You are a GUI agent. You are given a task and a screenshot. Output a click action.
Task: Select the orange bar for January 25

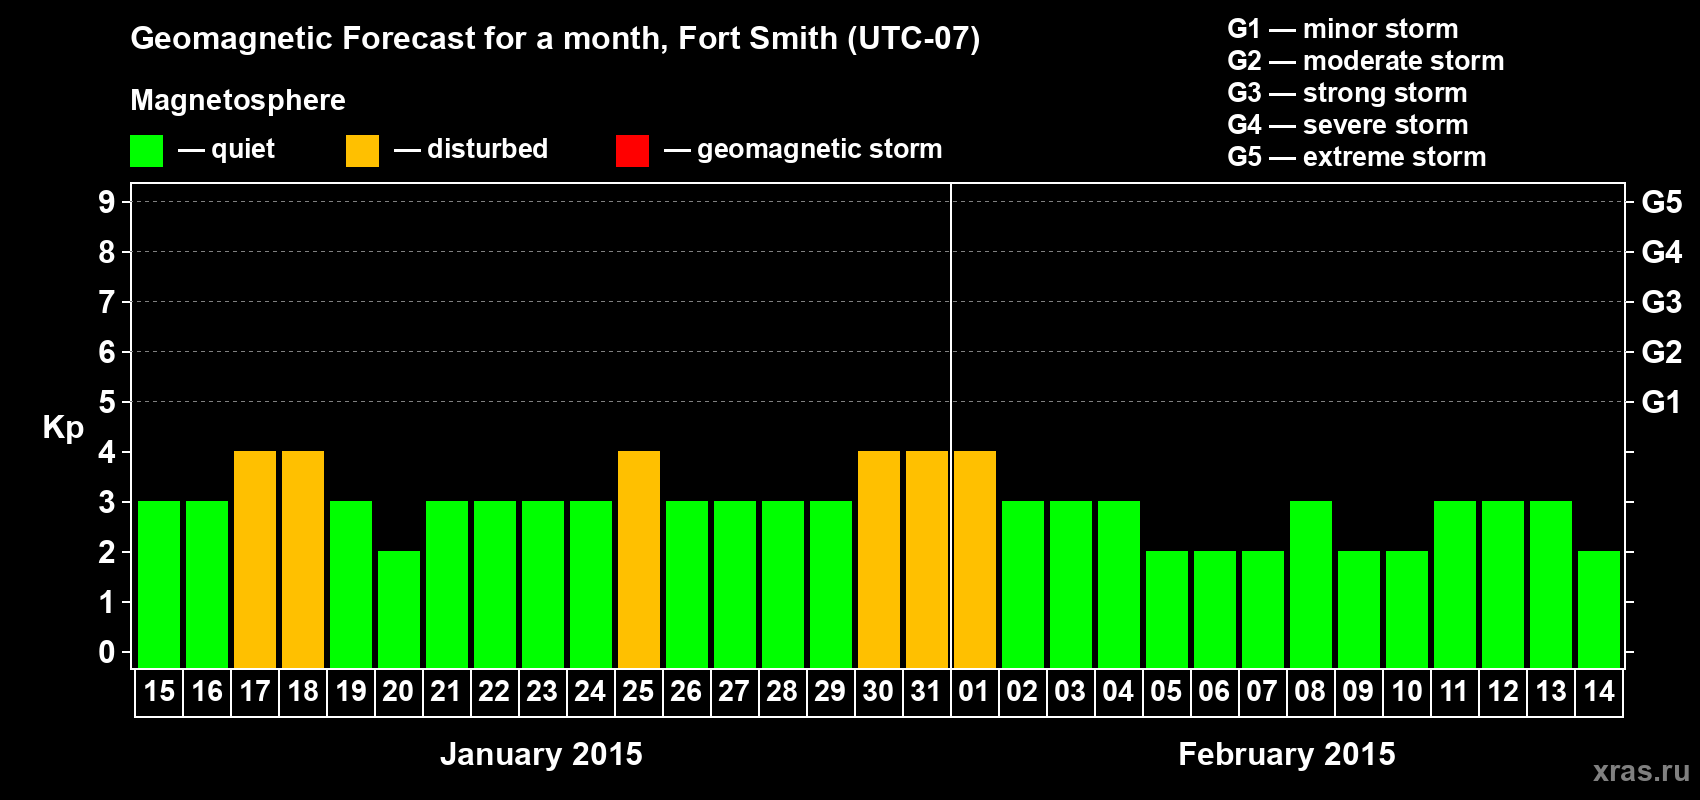pyautogui.click(x=639, y=559)
